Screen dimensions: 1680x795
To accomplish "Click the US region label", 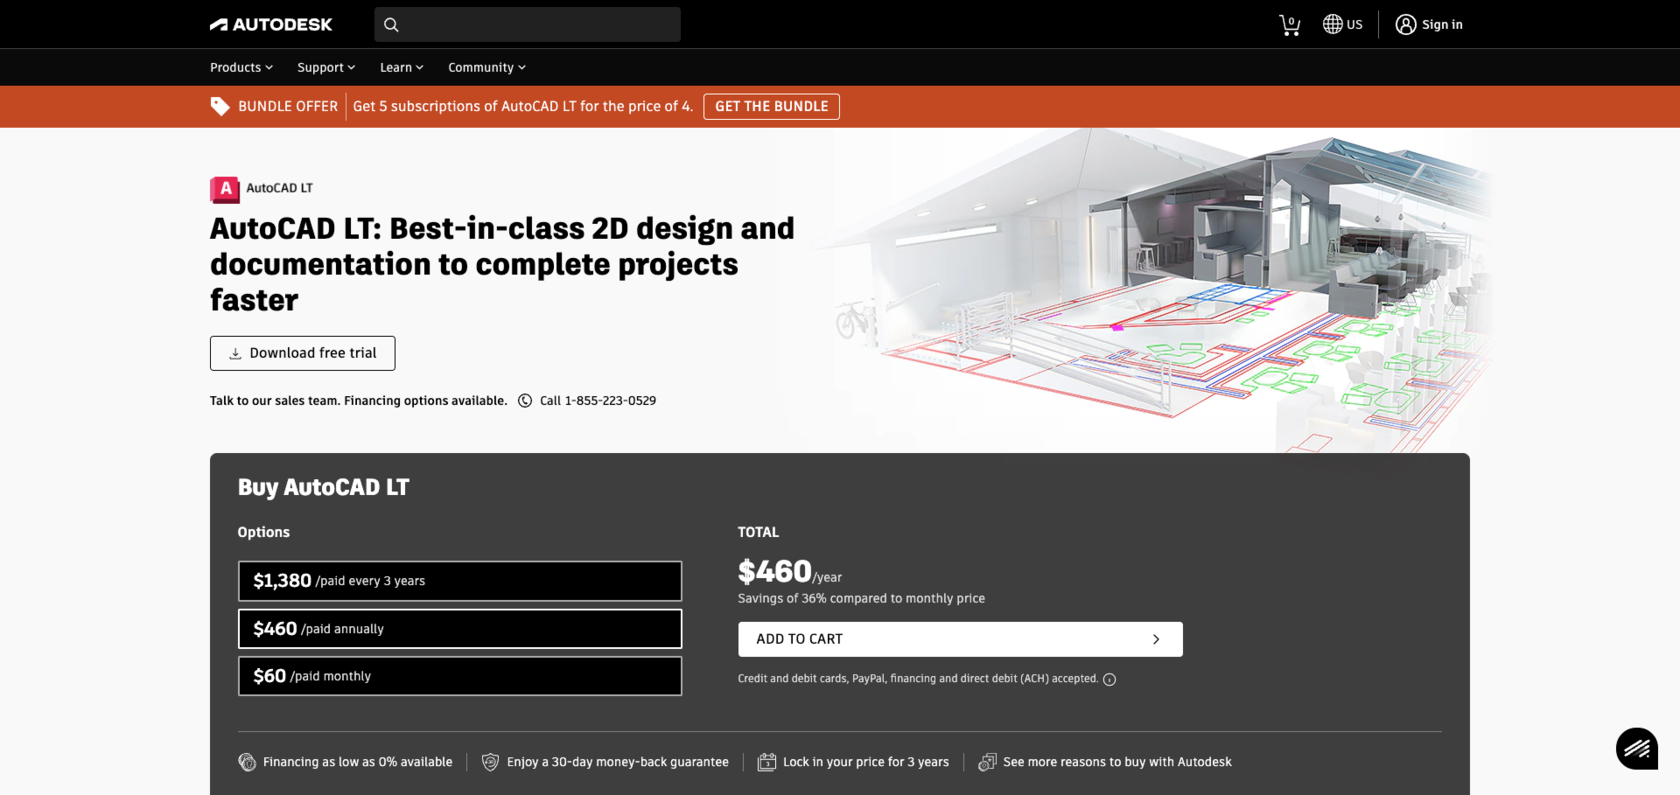I will point(1354,25).
